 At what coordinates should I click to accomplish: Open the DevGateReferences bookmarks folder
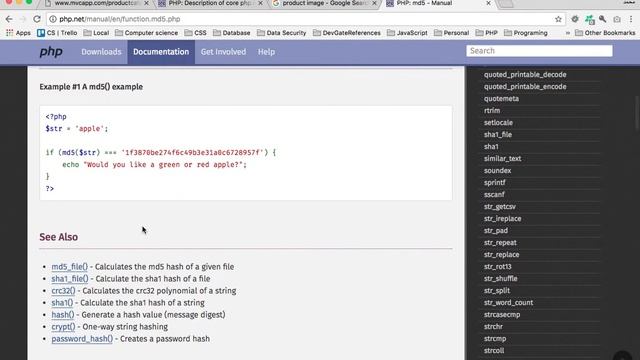coord(347,33)
